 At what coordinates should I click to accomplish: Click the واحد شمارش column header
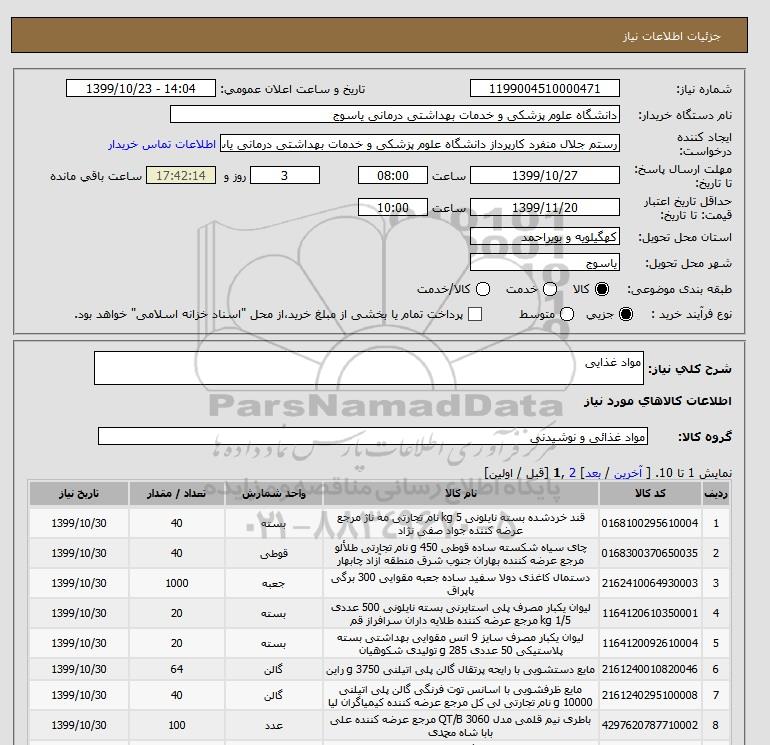(274, 494)
